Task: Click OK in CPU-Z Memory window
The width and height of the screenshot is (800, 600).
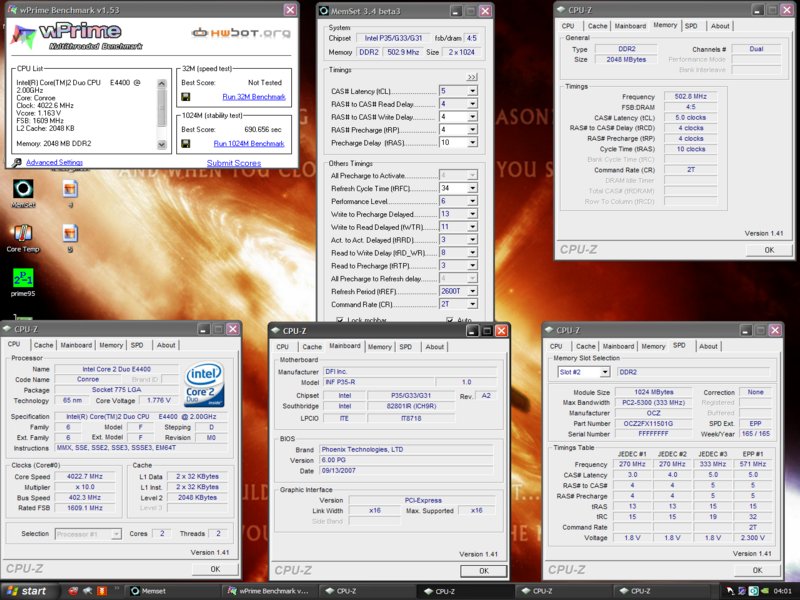Action: point(769,250)
